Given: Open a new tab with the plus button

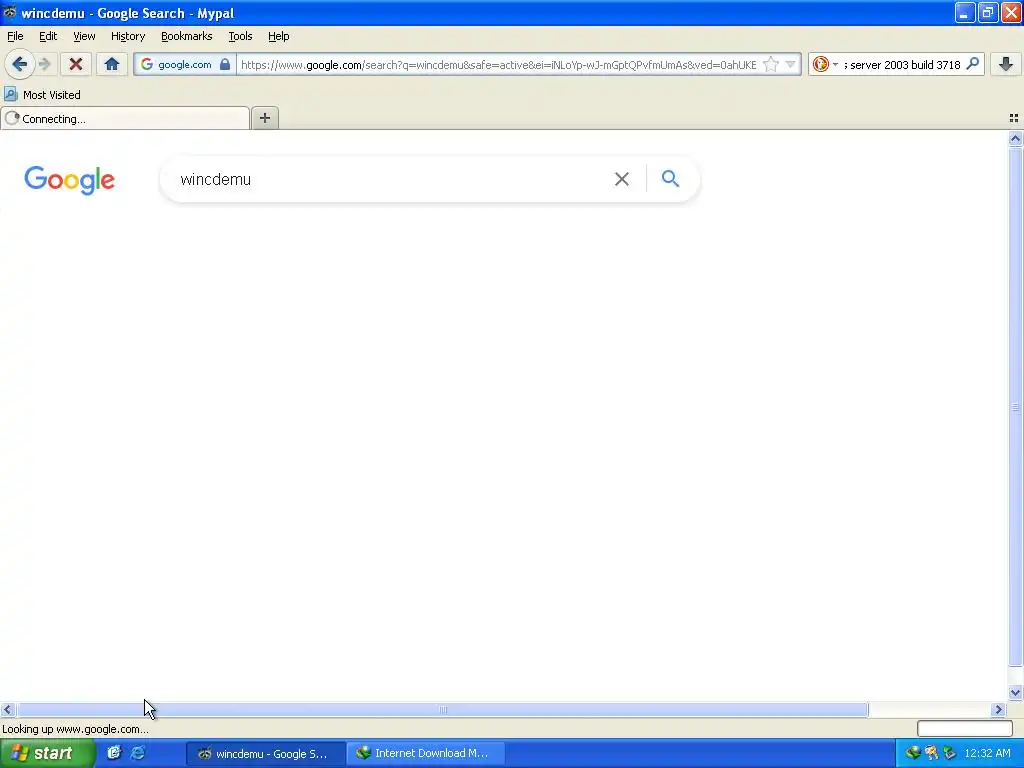Looking at the screenshot, I should (x=264, y=118).
